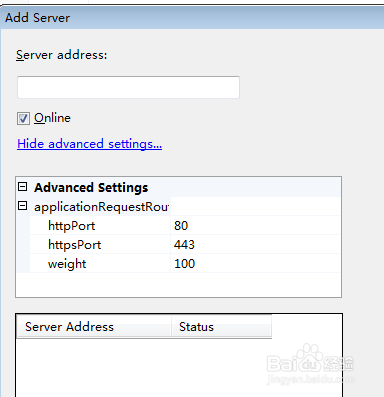384x397 pixels.
Task: Select the weight property row
Action: tap(185, 264)
